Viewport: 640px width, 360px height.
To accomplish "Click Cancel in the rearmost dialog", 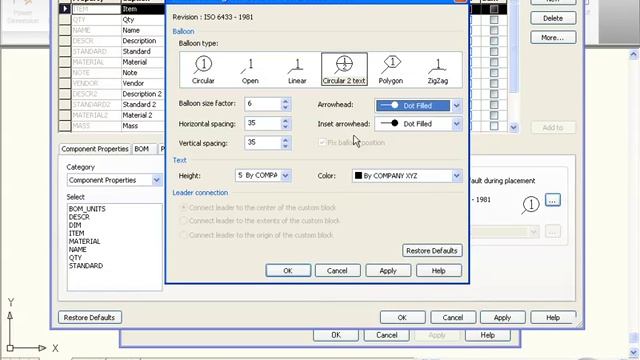I will 387,335.
